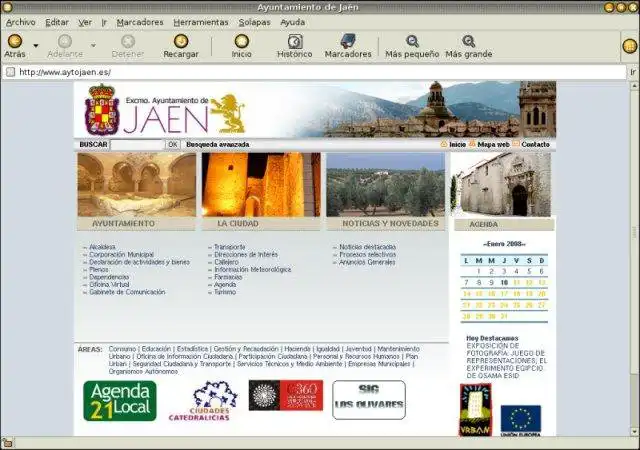Open the Marcadores bookmarks toolbar icon
This screenshot has width=640, height=450.
point(348,41)
